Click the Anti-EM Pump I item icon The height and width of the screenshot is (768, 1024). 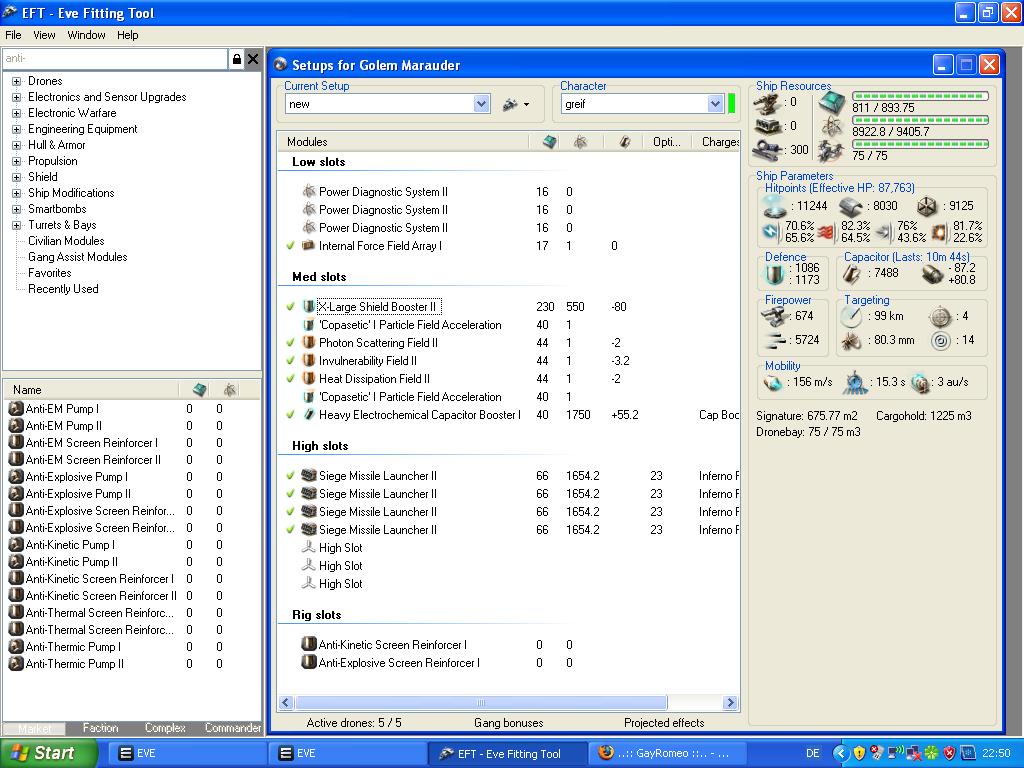tap(16, 409)
